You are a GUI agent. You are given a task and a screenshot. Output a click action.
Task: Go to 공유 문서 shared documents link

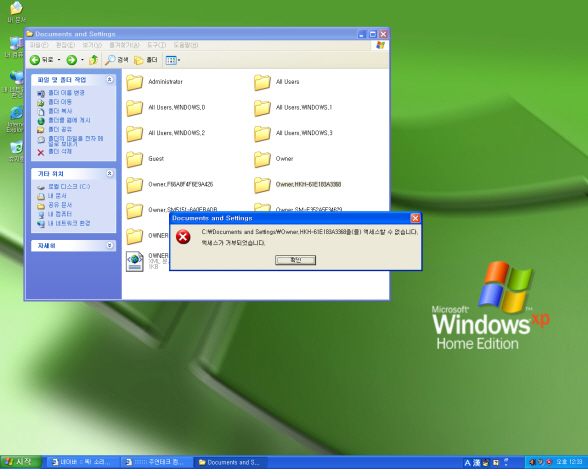coord(60,205)
